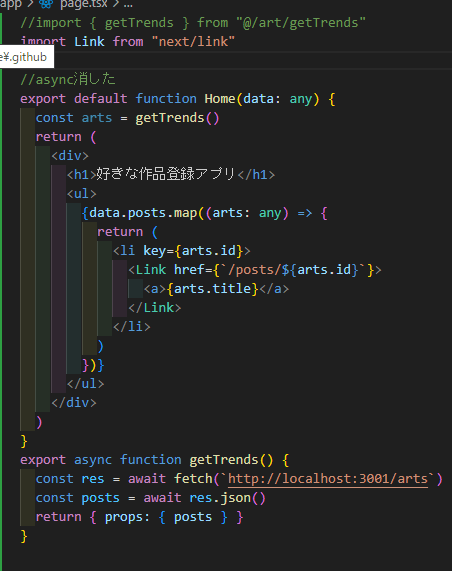Click the getTrends function declaration name
The width and height of the screenshot is (452, 571).
point(223,460)
